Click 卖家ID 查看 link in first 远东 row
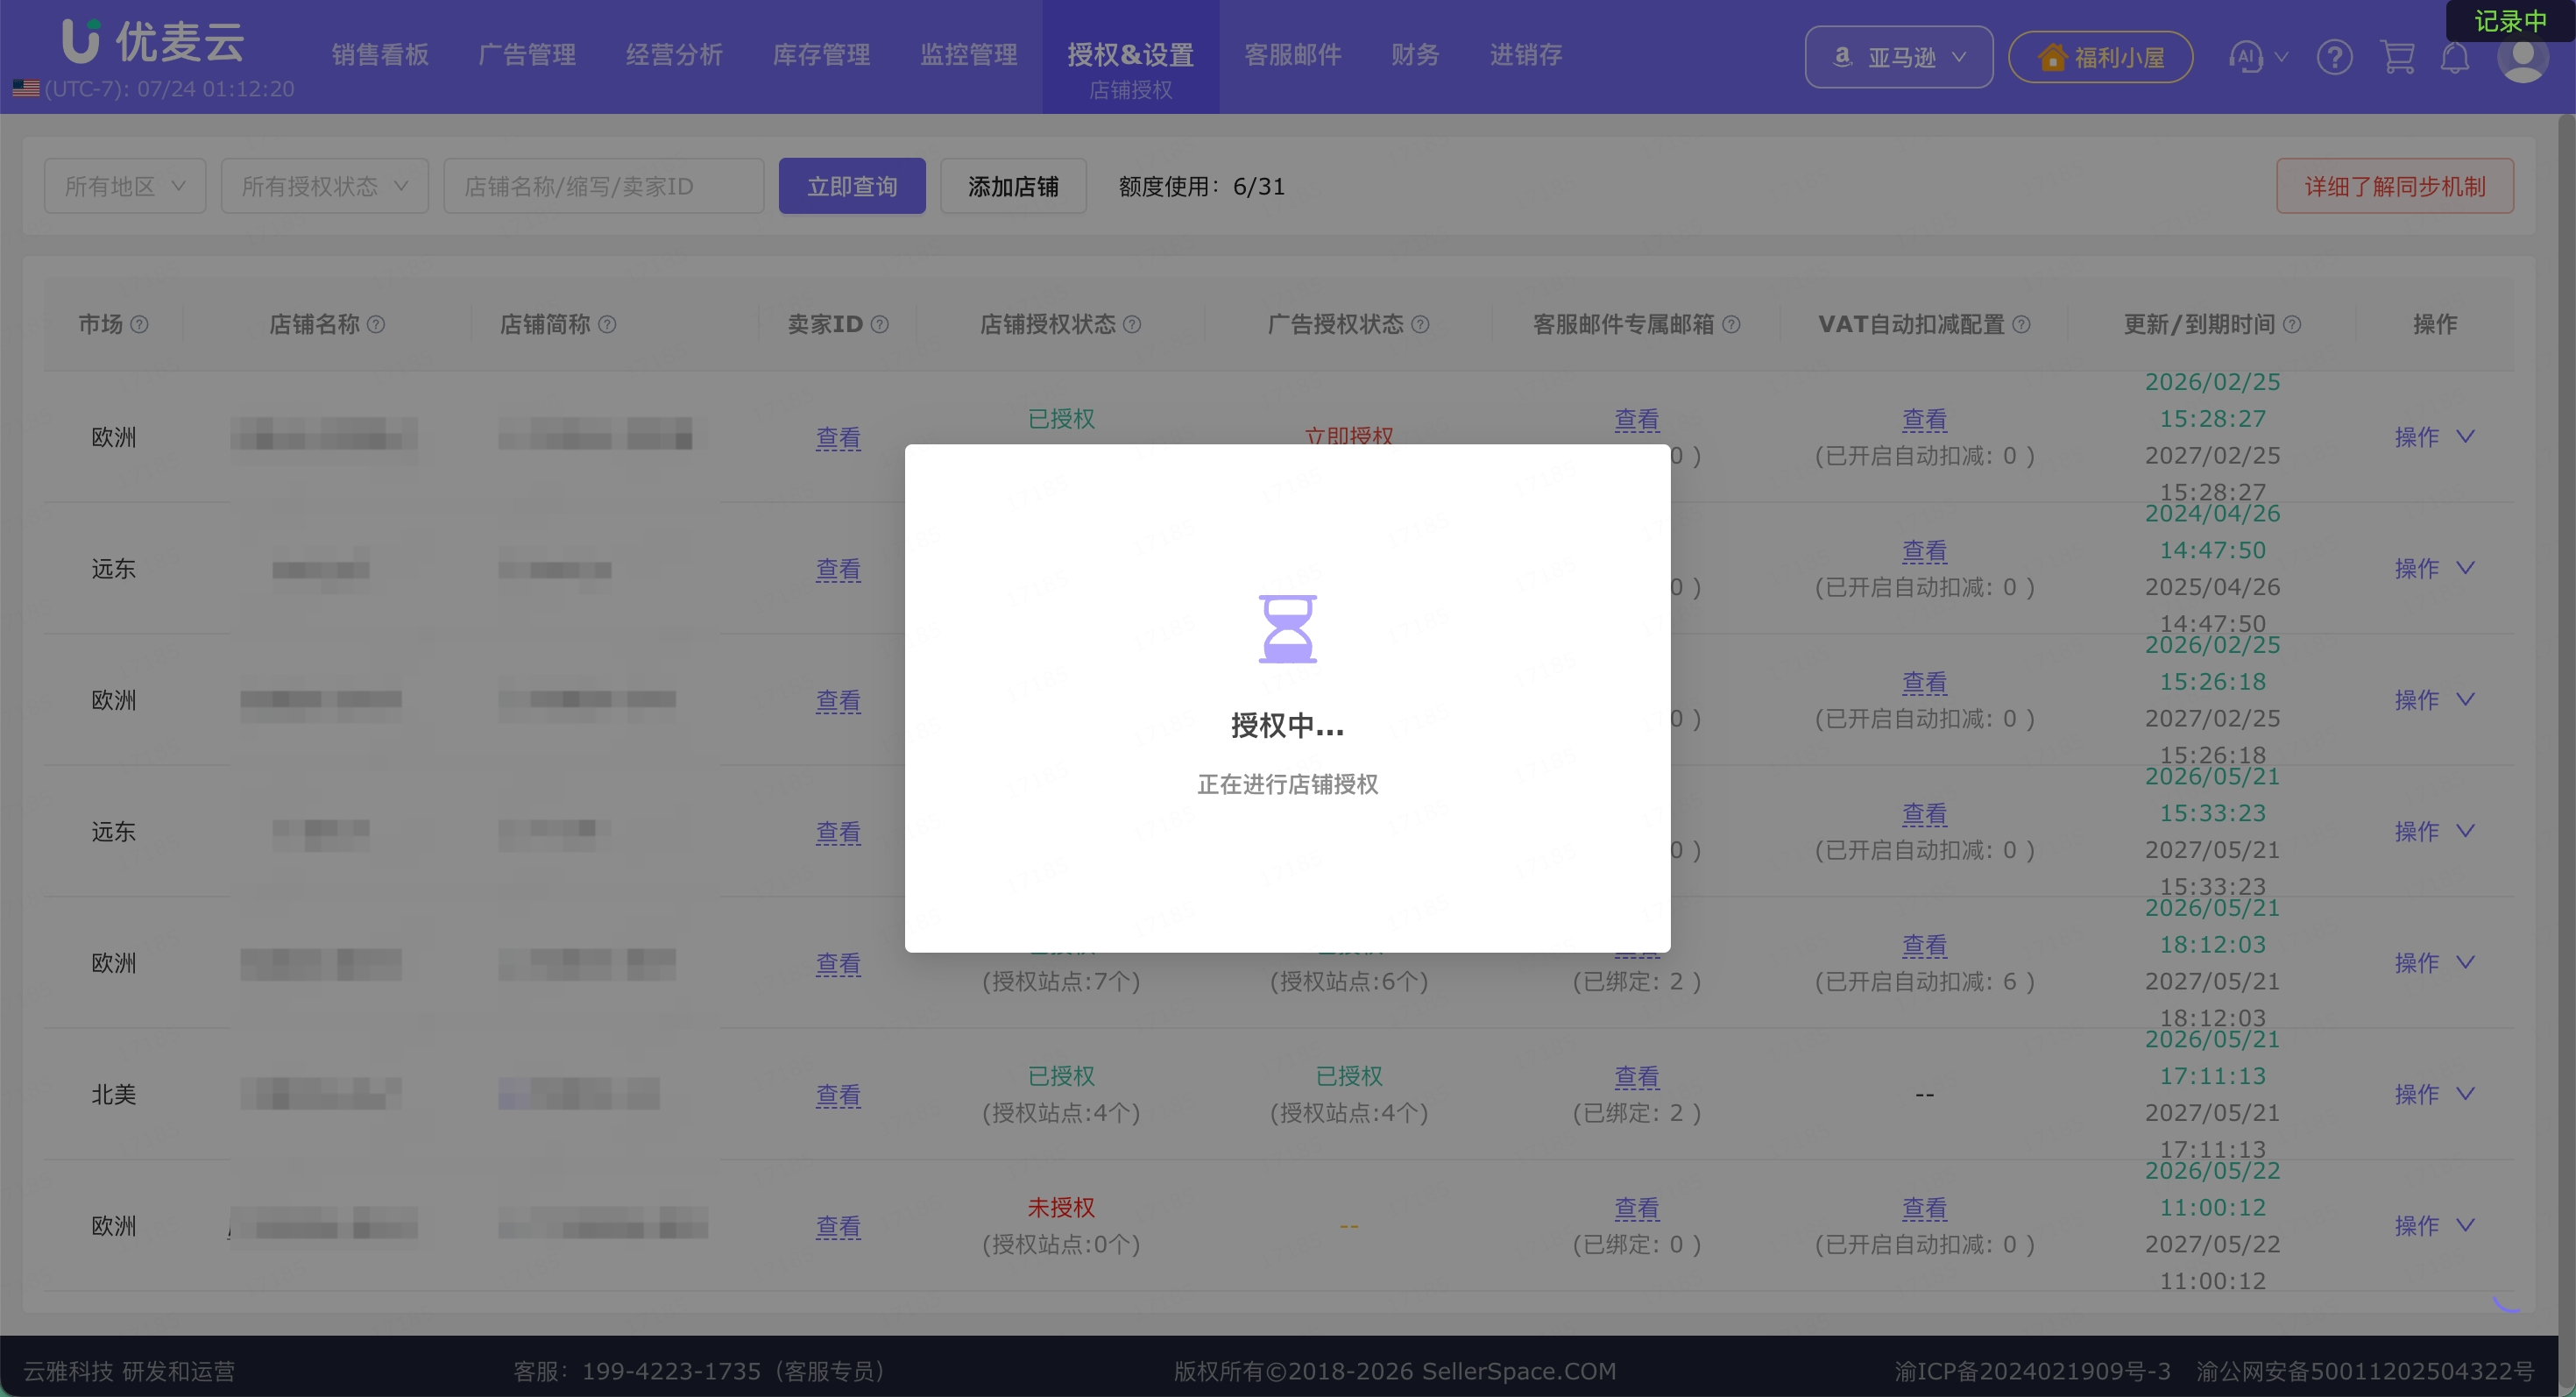 point(838,569)
